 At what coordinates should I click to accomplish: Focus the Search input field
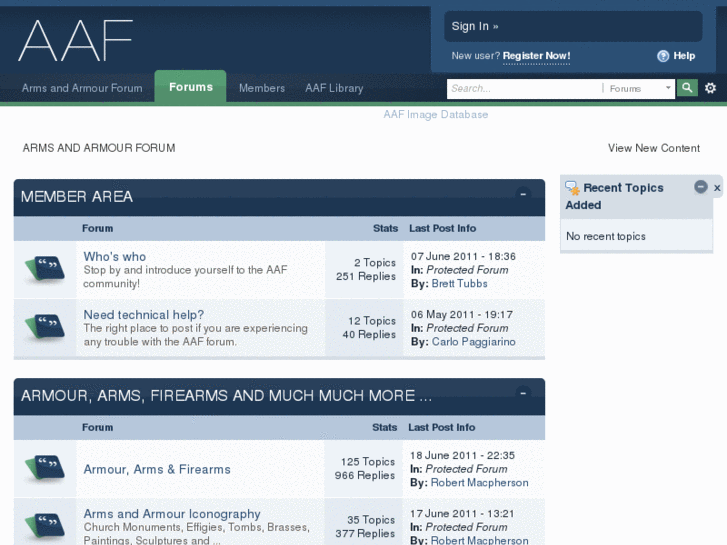point(524,89)
